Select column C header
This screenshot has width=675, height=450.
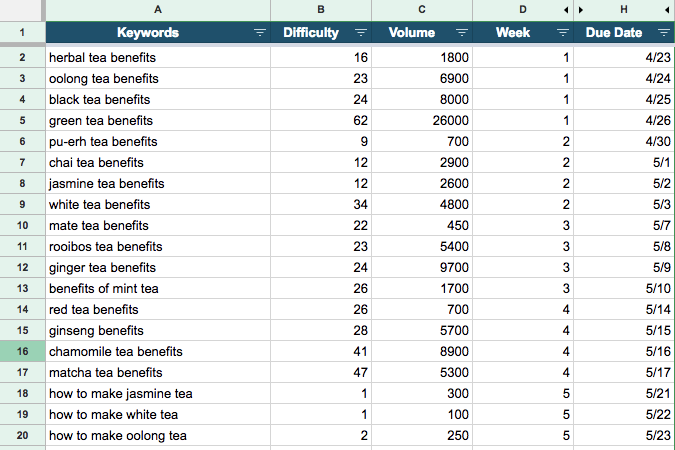tap(422, 10)
